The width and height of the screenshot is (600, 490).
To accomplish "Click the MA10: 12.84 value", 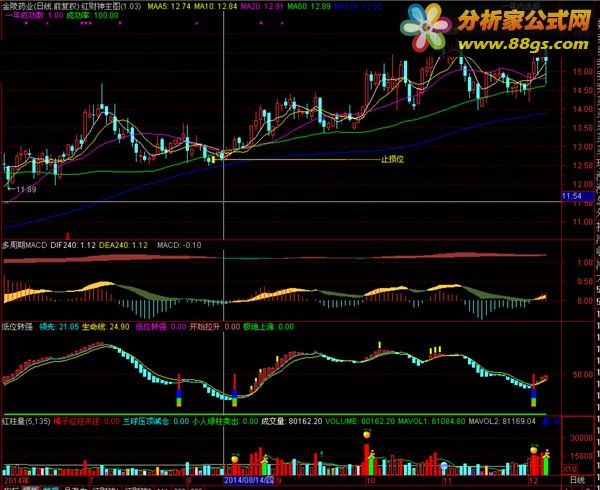I will point(216,6).
